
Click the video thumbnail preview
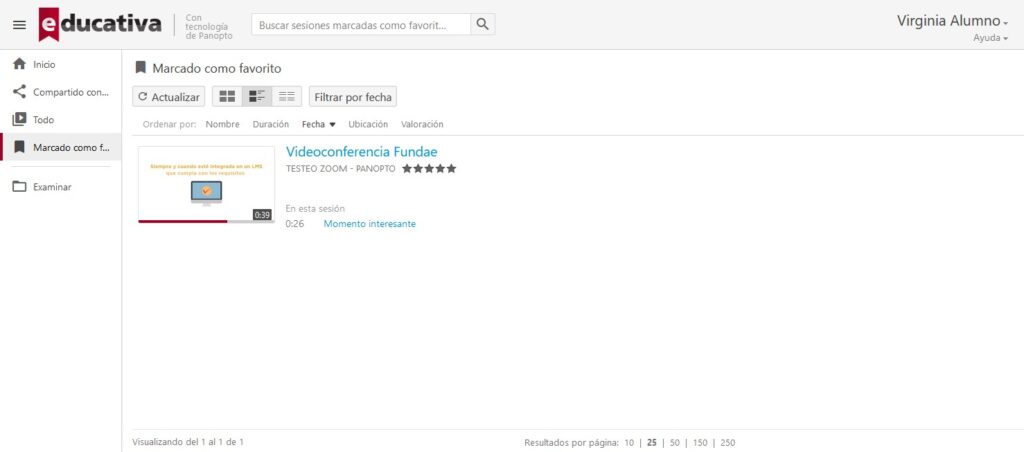tap(206, 185)
